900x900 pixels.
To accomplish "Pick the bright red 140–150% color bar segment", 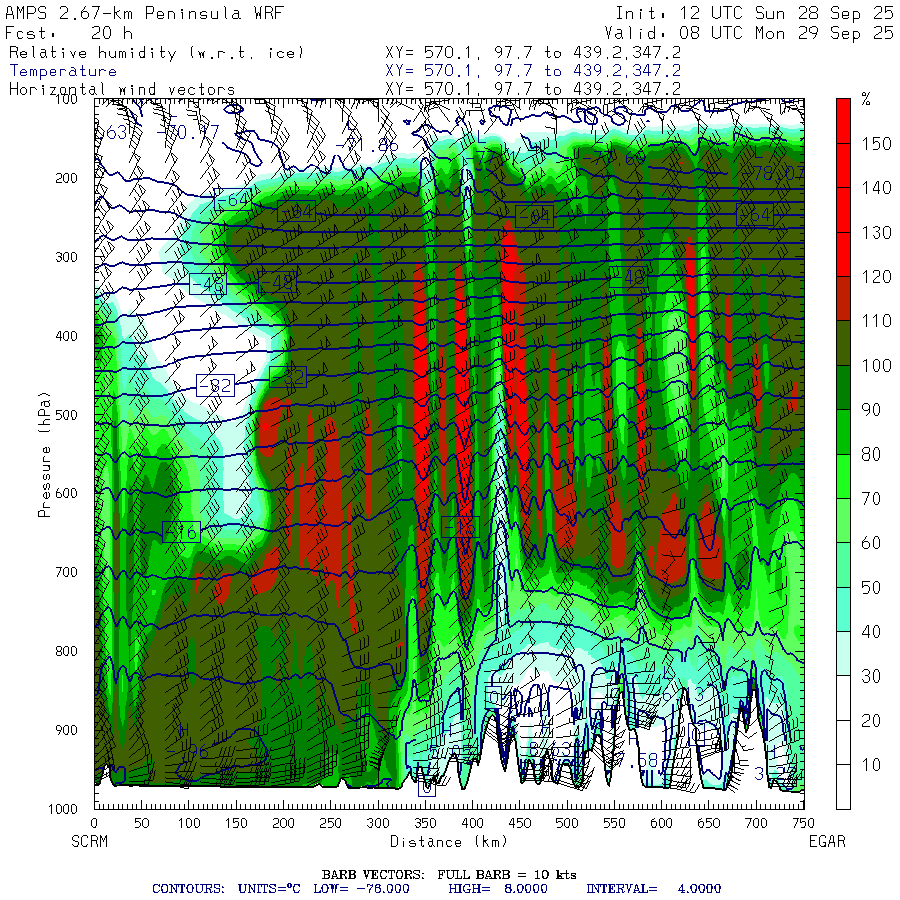I will pyautogui.click(x=843, y=165).
